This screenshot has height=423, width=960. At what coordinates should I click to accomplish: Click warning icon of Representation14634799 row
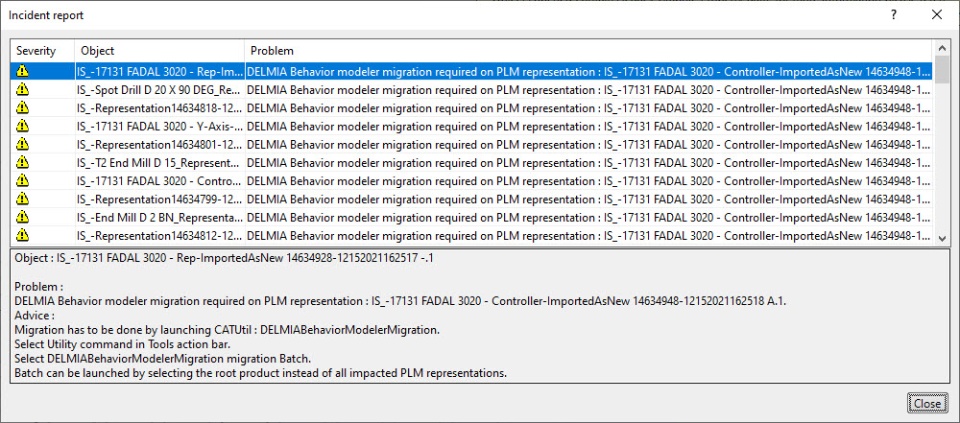click(22, 198)
